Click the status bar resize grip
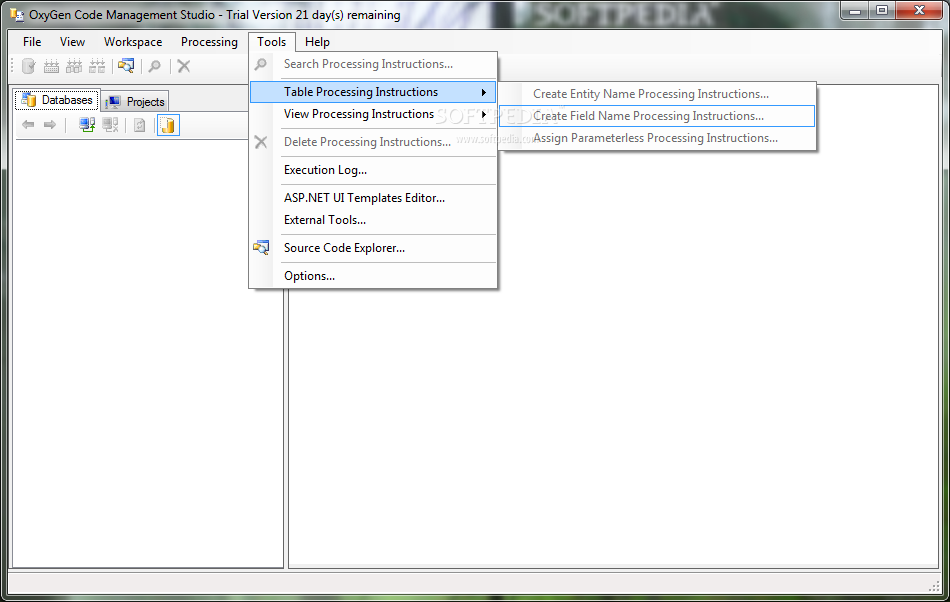Viewport: 950px width, 602px height. 934,585
